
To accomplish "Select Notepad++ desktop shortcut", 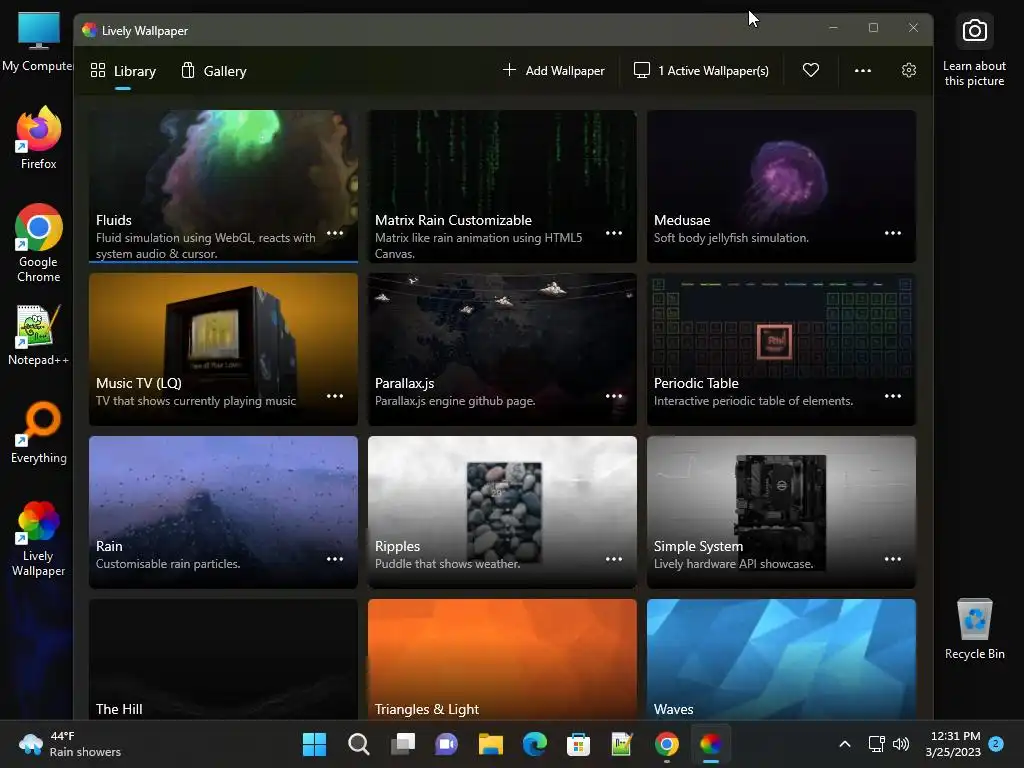I will coord(39,335).
